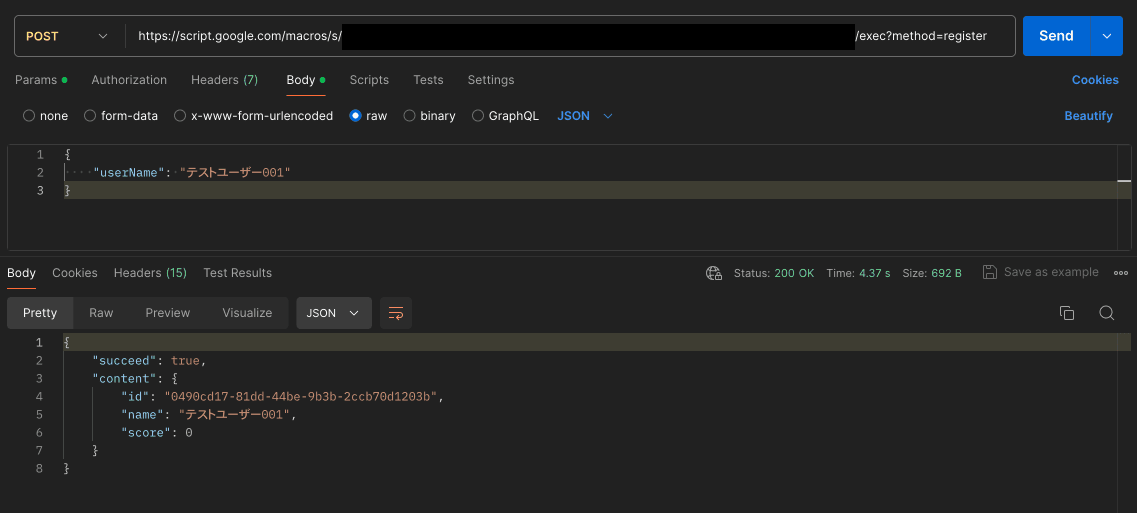Select the GraphQL body type radio
The height and width of the screenshot is (513, 1137).
coord(478,116)
